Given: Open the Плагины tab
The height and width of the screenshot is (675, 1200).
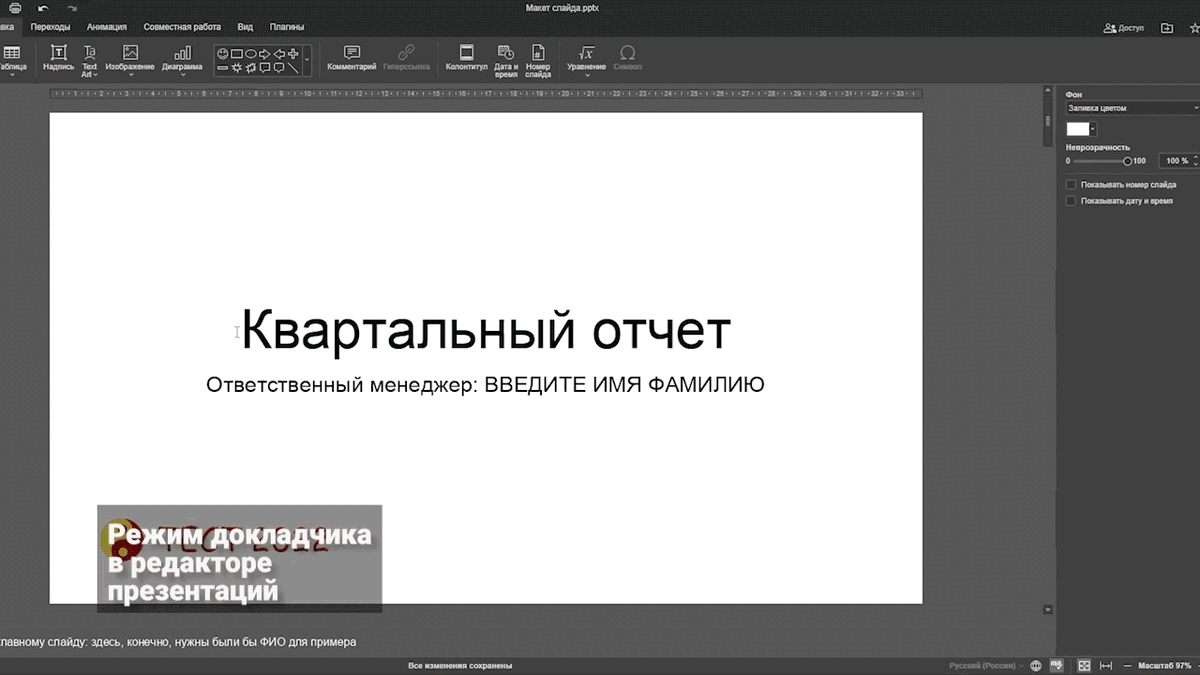Looking at the screenshot, I should 287,27.
